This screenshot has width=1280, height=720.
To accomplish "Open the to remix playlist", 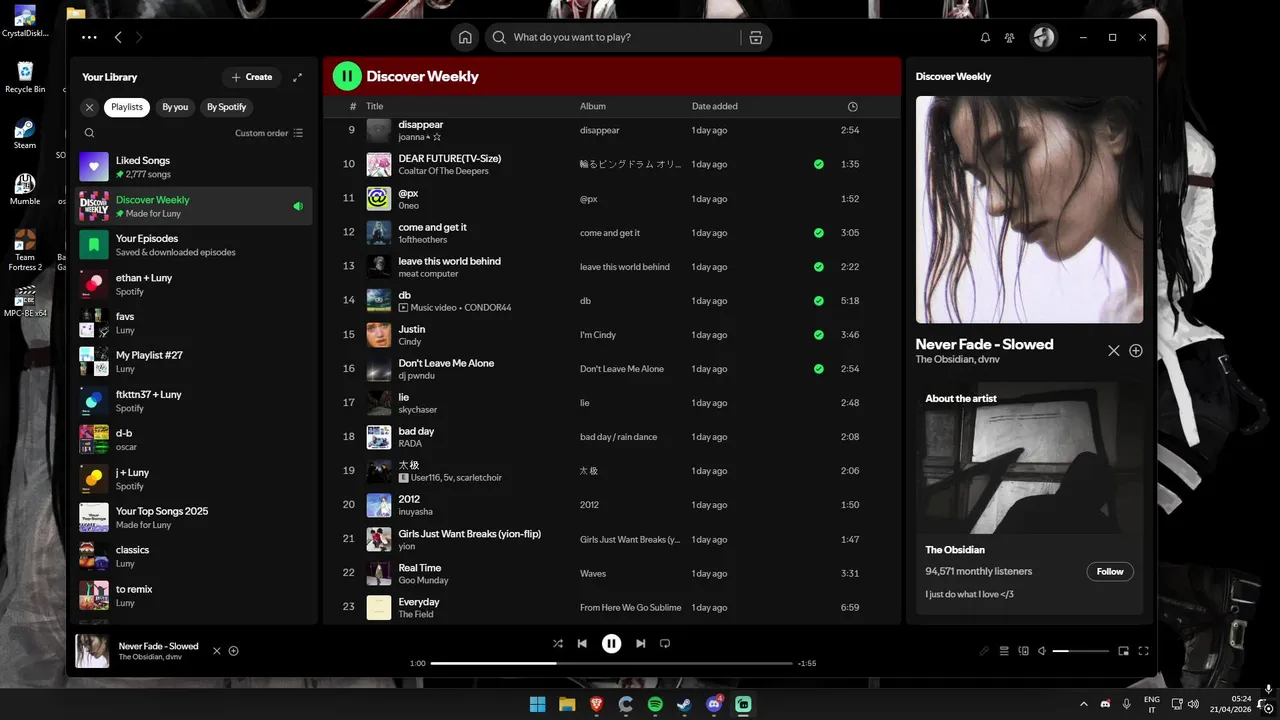I will coord(195,596).
